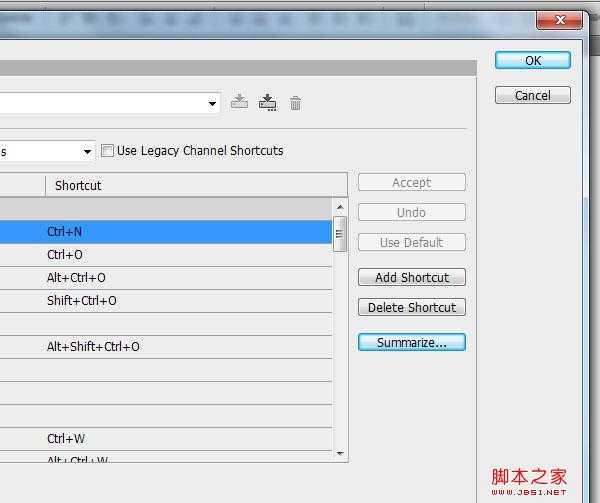The width and height of the screenshot is (600, 503).
Task: Select the Ctrl+O shortcut row
Action: point(165,255)
